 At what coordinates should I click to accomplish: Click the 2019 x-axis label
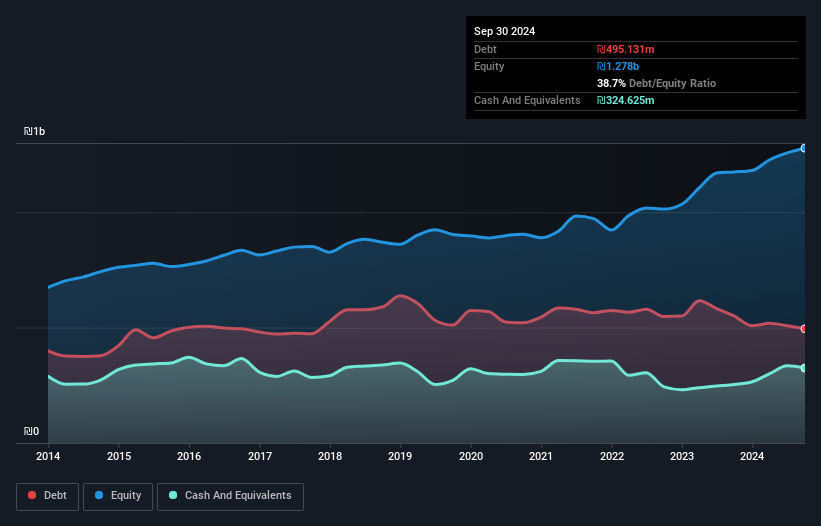point(400,456)
